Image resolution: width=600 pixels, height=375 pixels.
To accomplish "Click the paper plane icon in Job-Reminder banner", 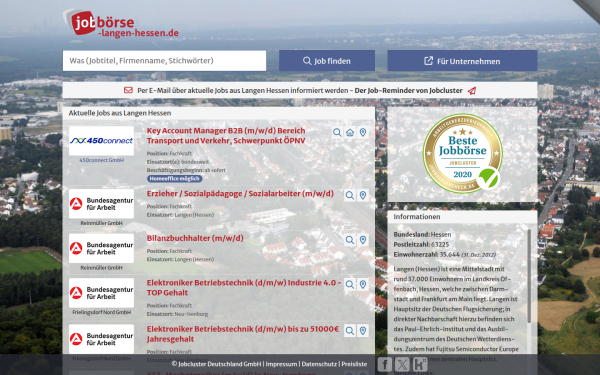I will (472, 91).
